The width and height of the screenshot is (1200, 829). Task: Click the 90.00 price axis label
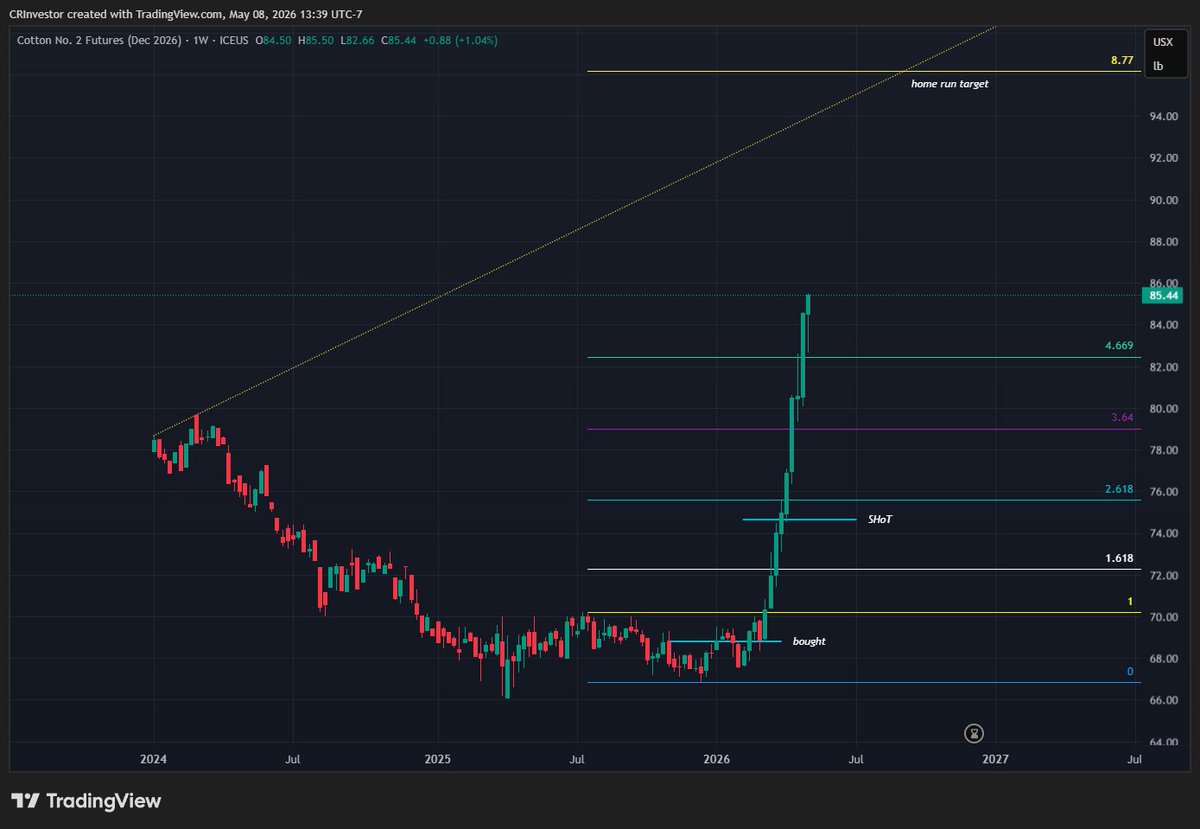(x=1165, y=200)
